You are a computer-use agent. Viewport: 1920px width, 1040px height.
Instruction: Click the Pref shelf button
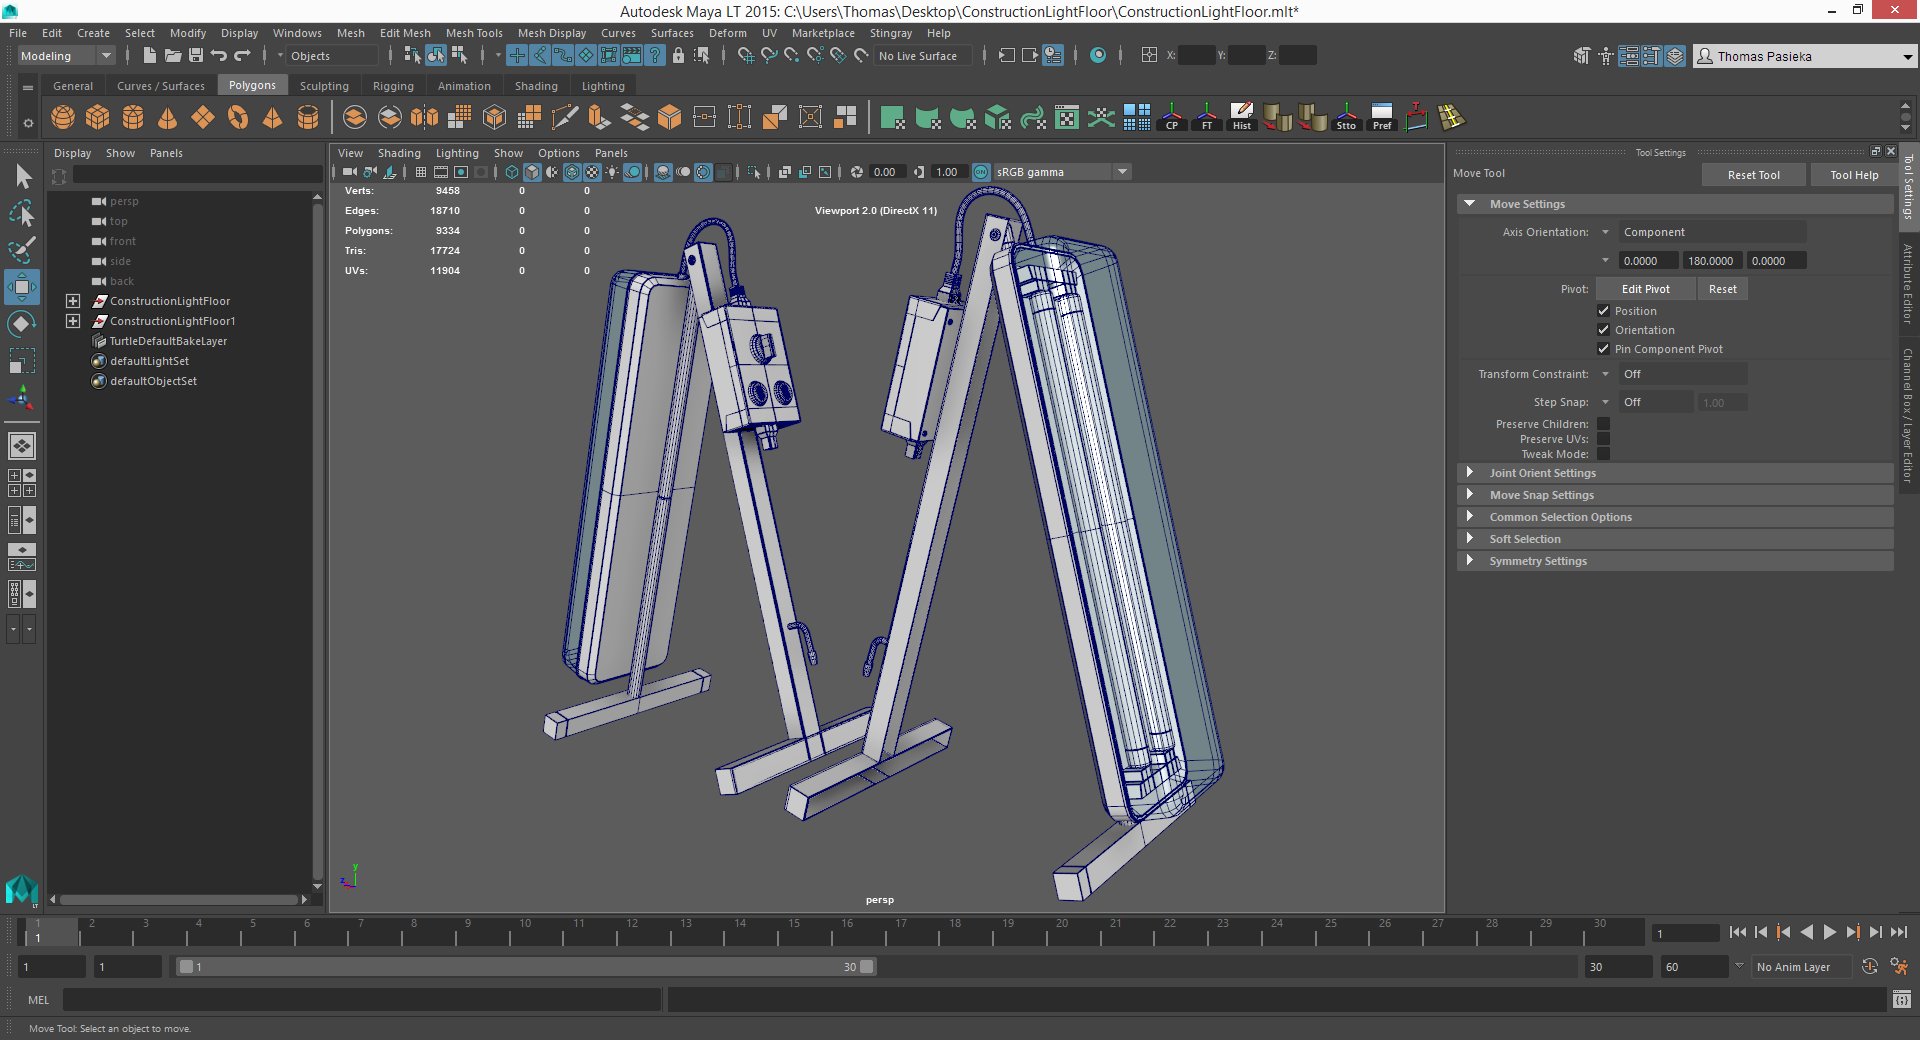tap(1382, 117)
